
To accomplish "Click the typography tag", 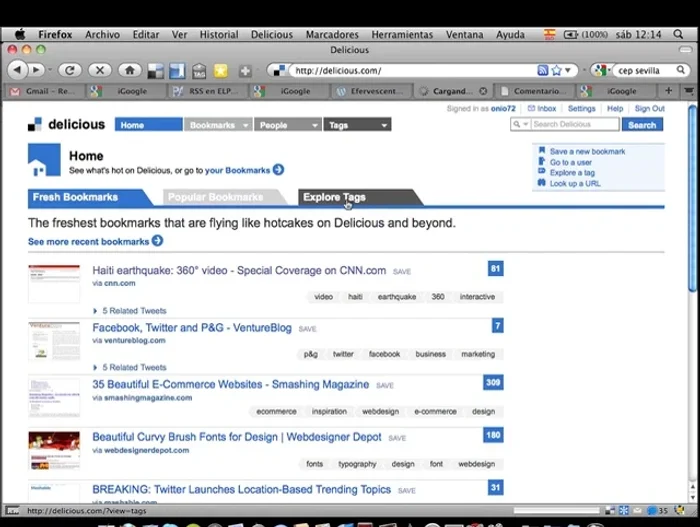I will 357,464.
